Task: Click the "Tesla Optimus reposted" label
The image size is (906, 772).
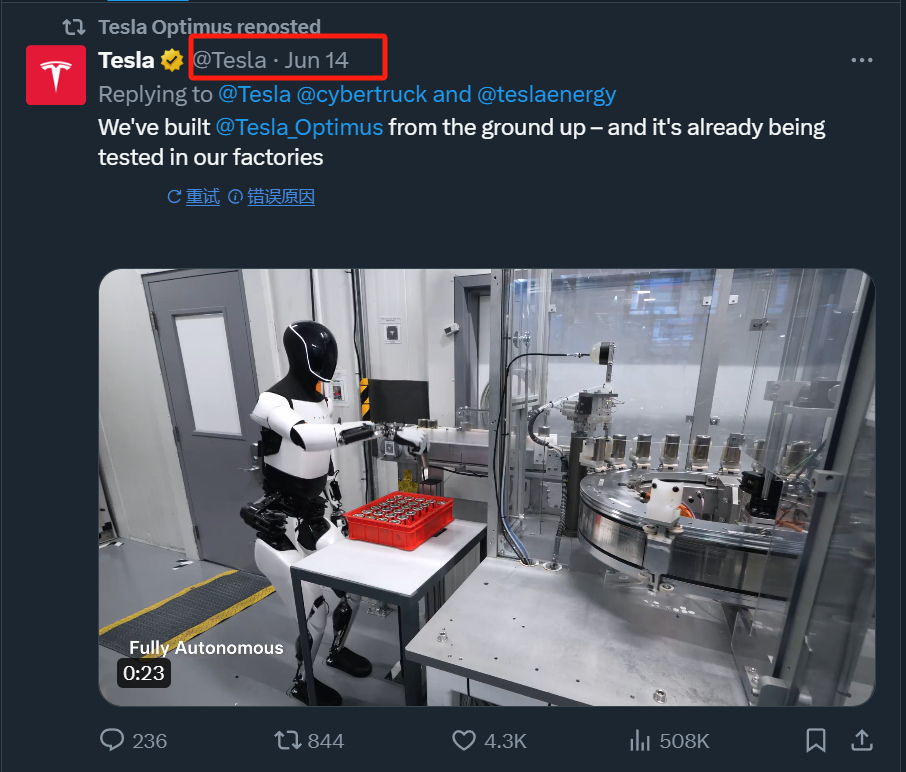Action: [x=209, y=27]
